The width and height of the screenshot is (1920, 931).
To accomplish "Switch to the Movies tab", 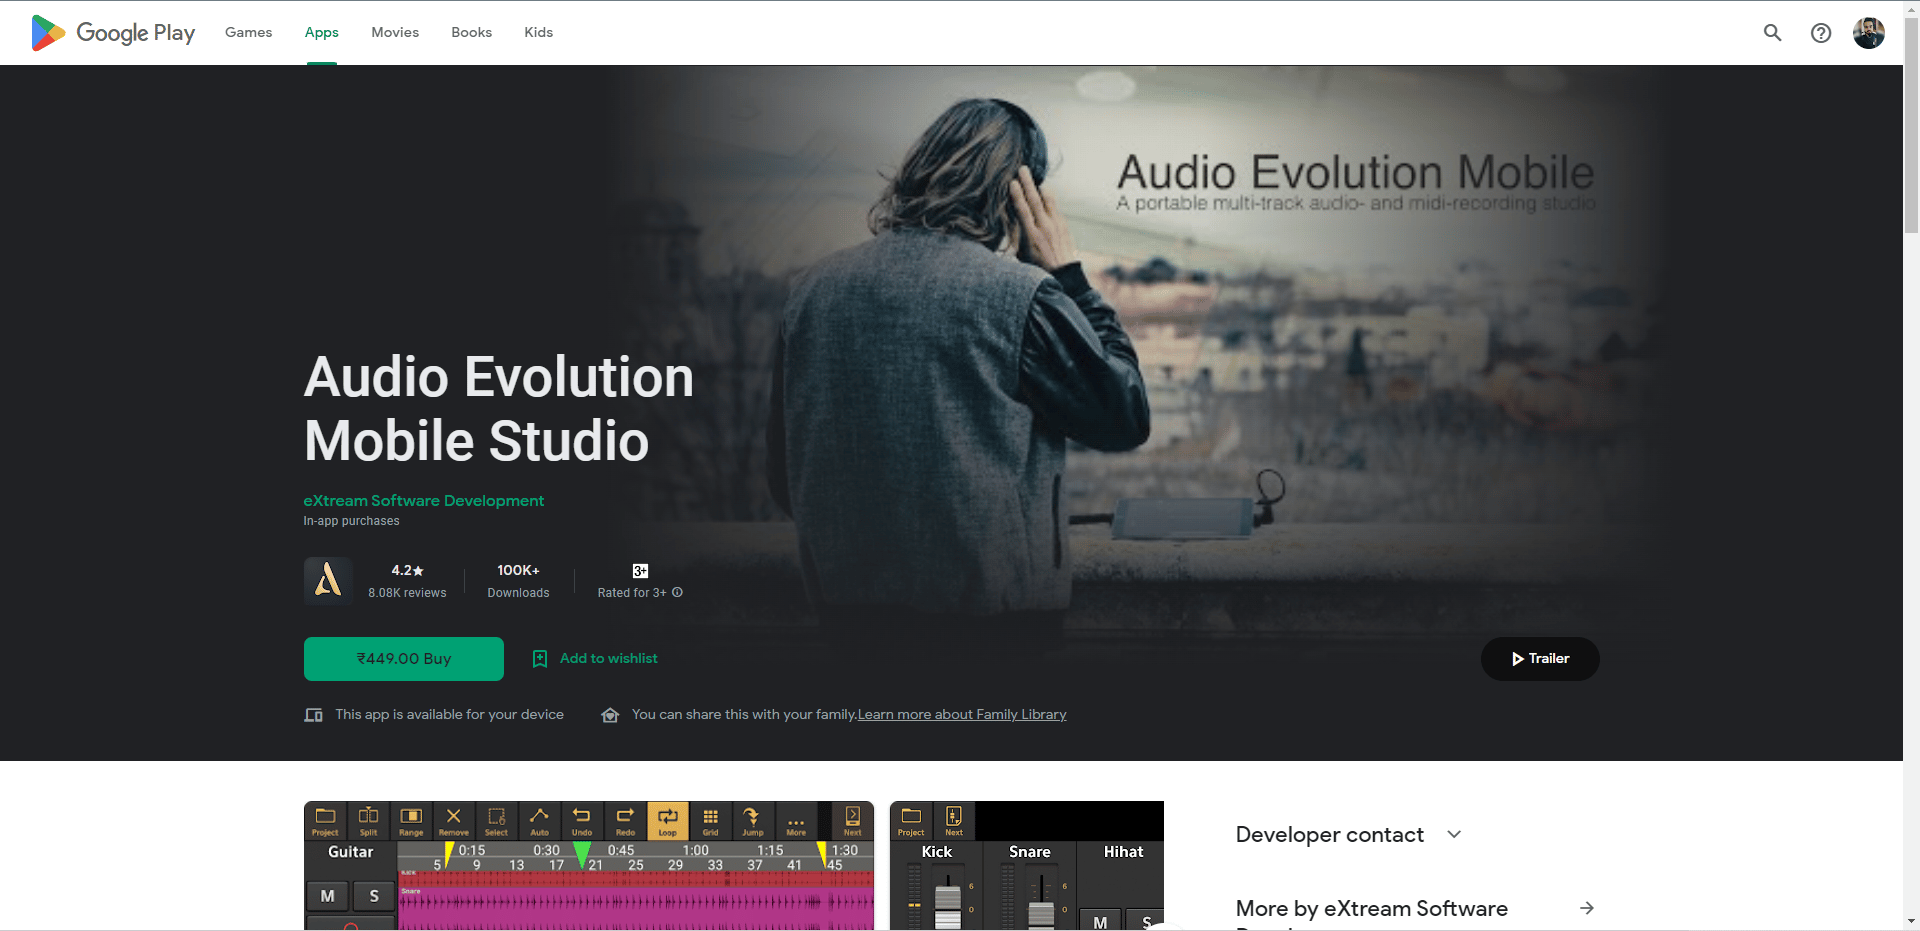I will (395, 33).
